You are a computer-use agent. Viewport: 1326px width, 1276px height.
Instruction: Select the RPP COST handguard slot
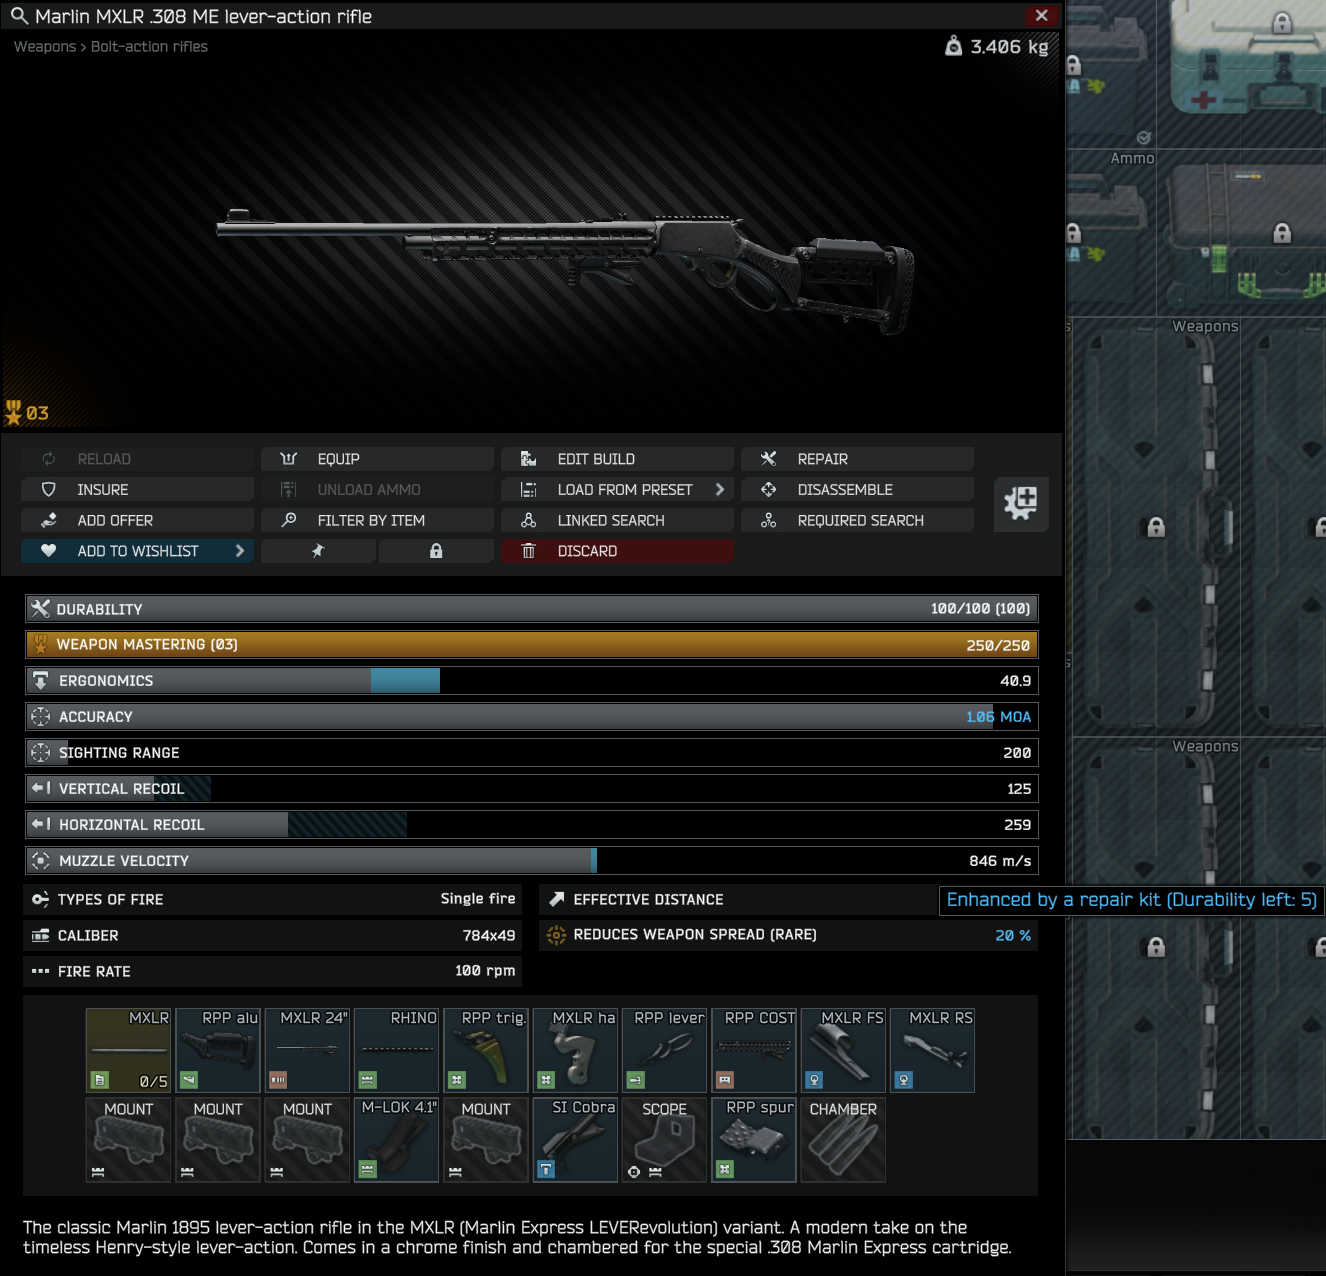coord(754,1050)
